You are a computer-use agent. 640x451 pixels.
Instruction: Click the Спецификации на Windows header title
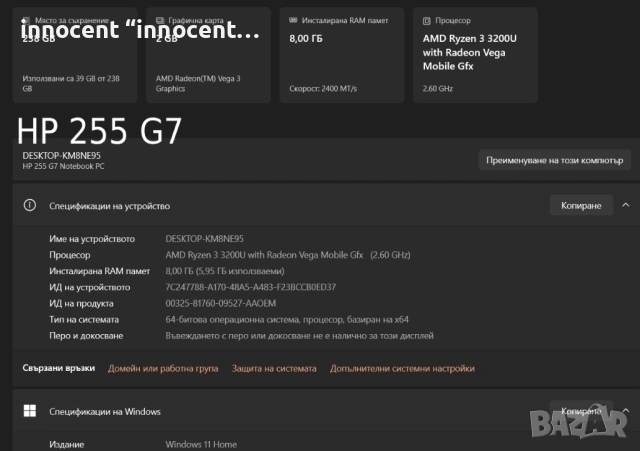[105, 411]
